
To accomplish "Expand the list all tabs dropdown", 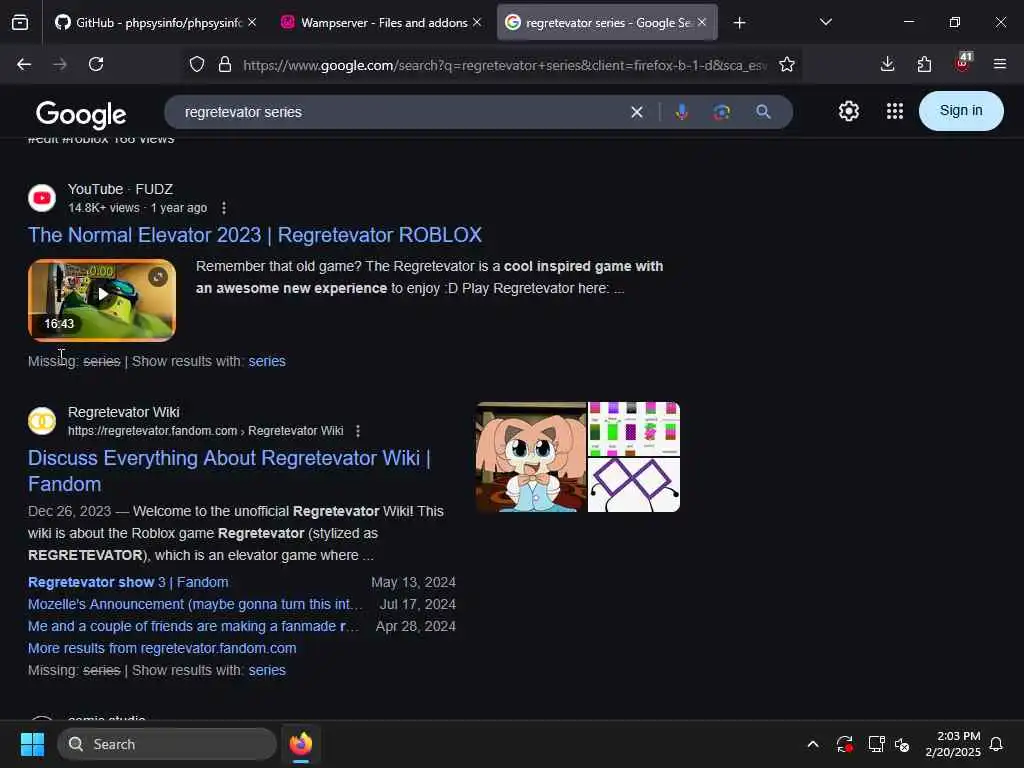I will click(x=825, y=22).
